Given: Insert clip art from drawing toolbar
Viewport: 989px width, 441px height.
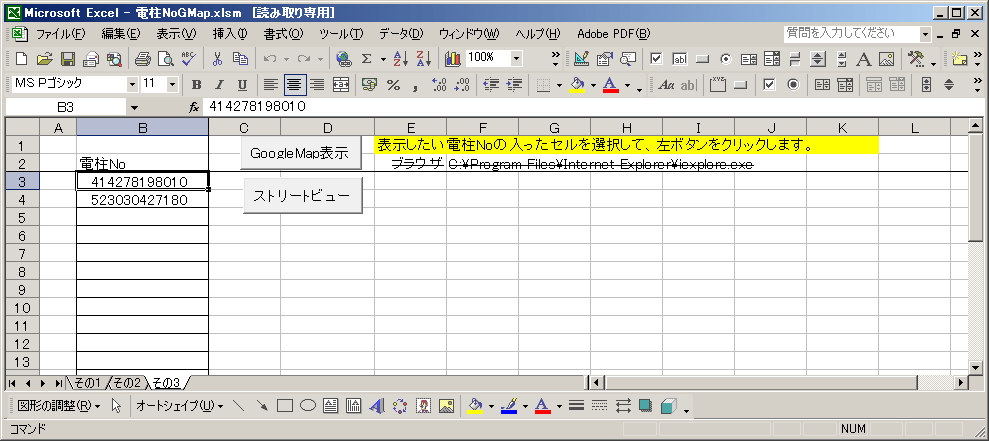Looking at the screenshot, I should [423, 406].
